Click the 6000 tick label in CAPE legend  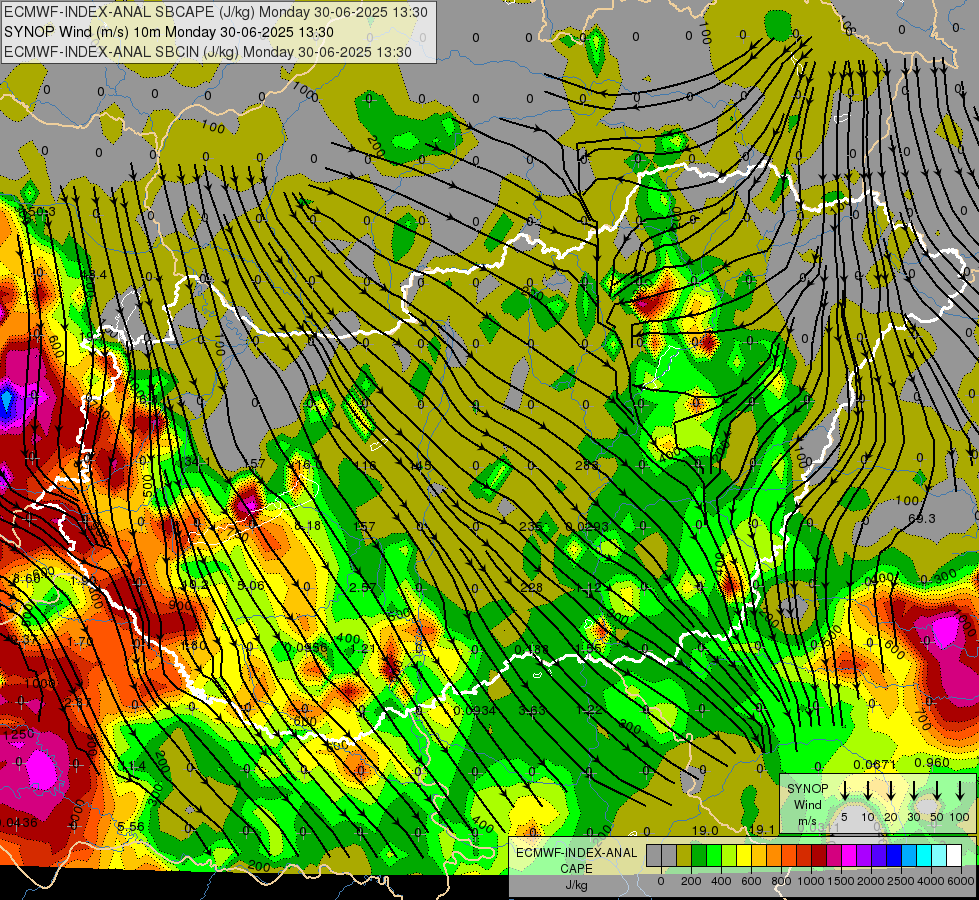962,881
